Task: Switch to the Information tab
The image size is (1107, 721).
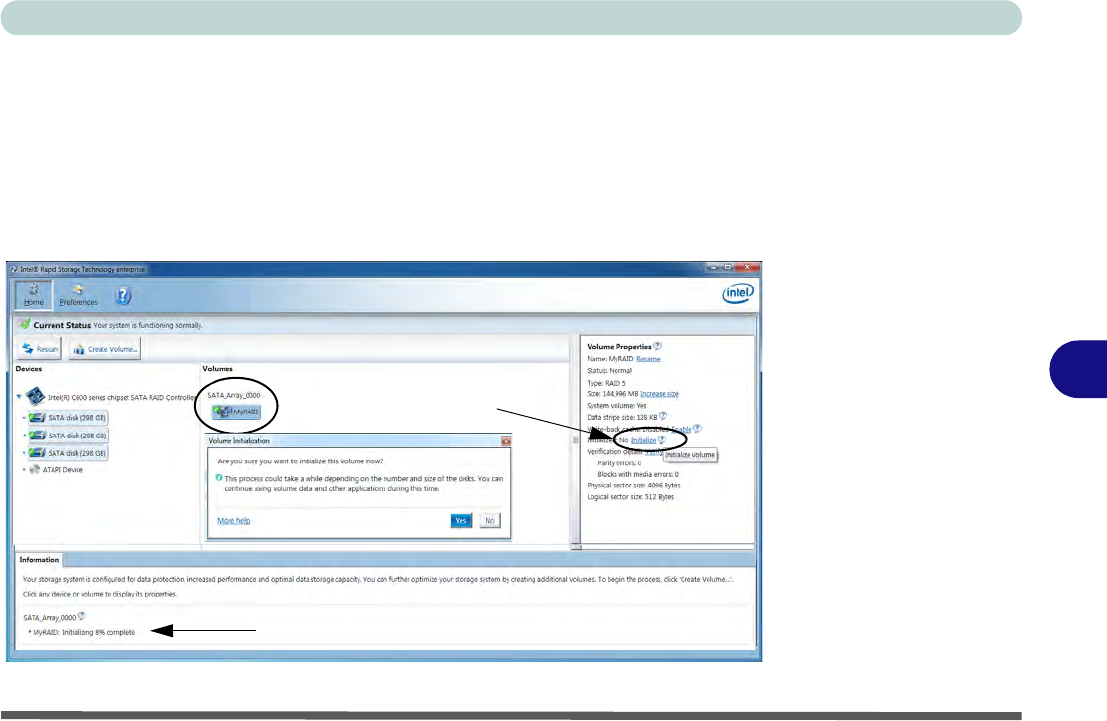Action: pos(39,560)
